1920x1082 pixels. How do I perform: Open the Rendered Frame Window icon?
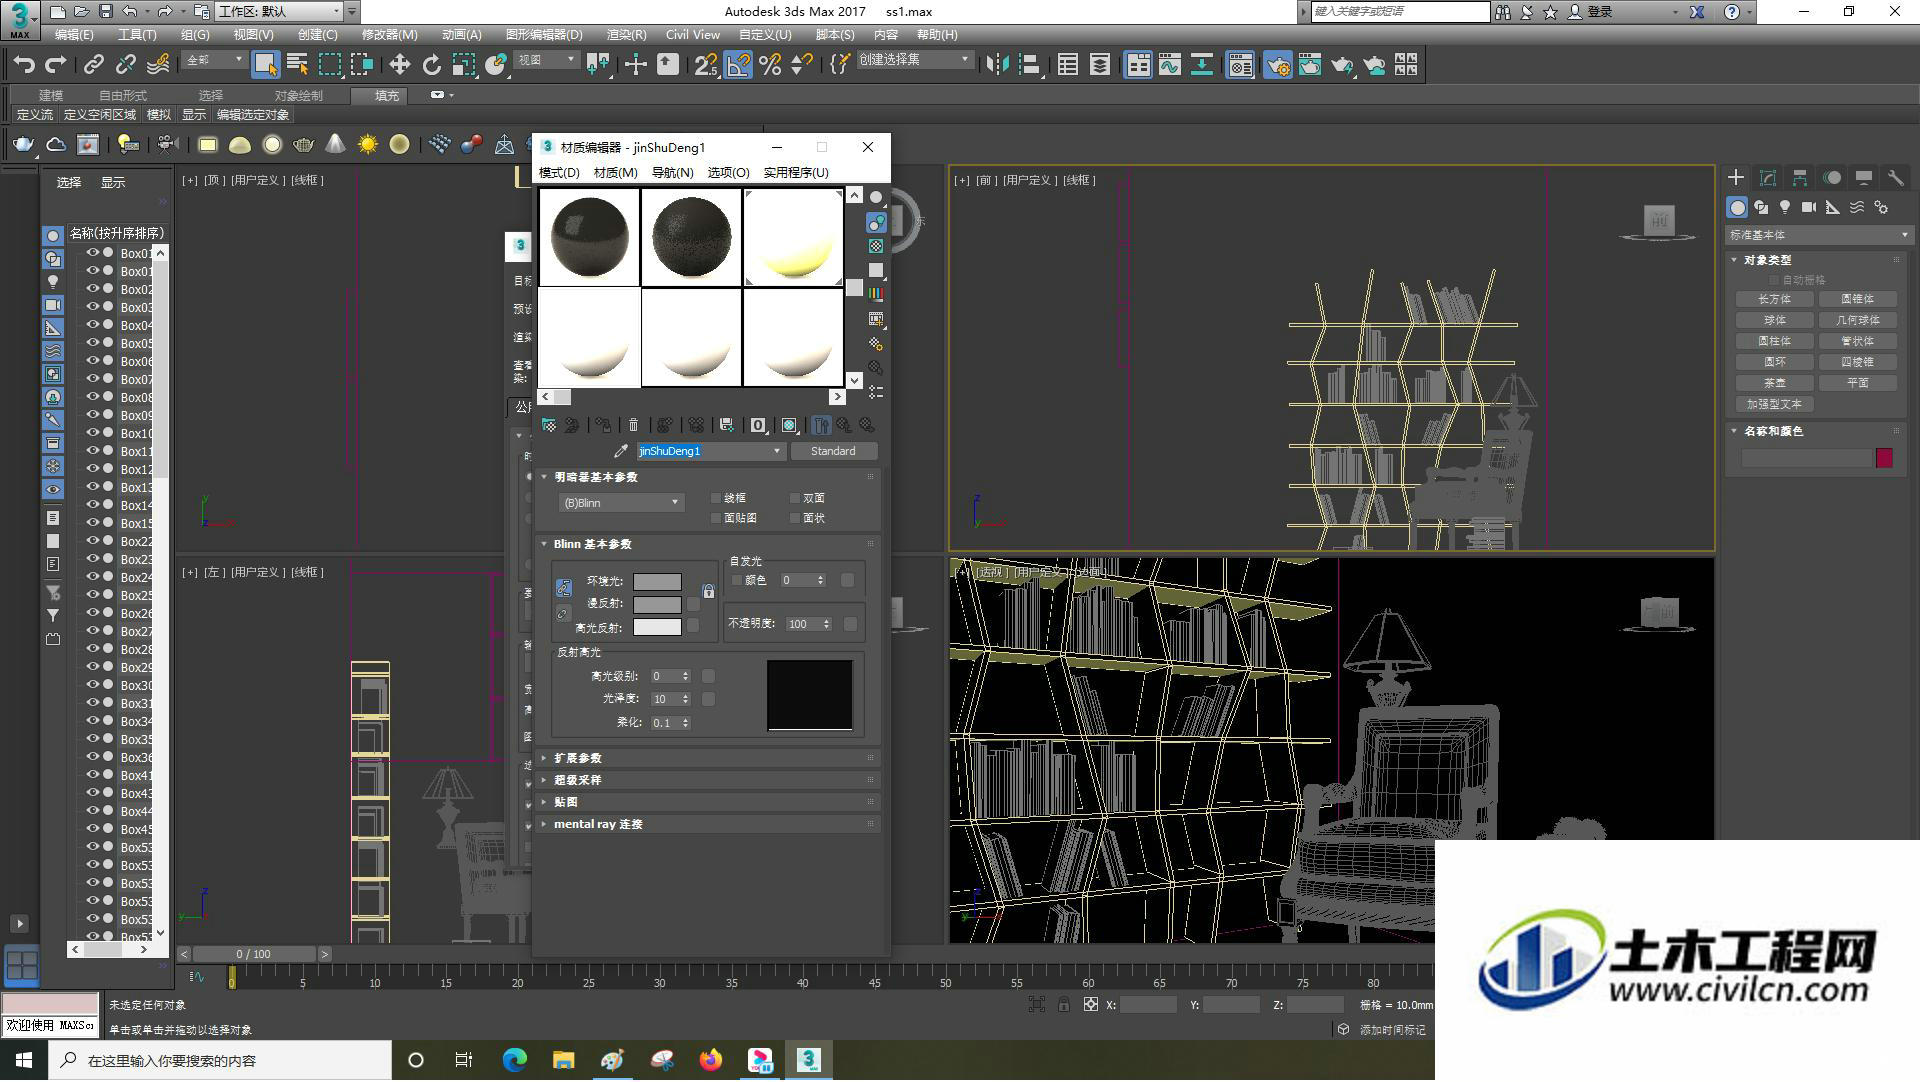pos(1309,65)
